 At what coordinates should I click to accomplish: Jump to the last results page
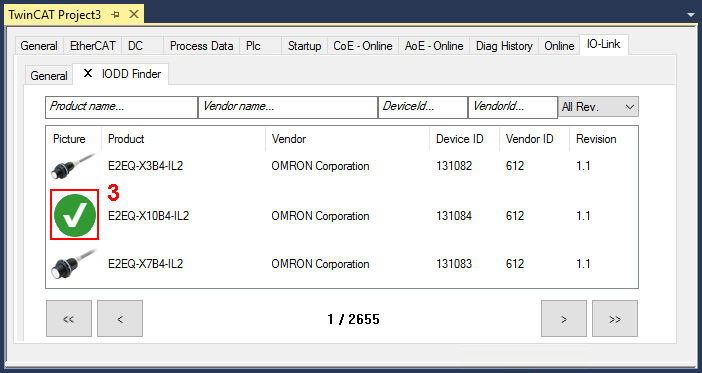(615, 318)
